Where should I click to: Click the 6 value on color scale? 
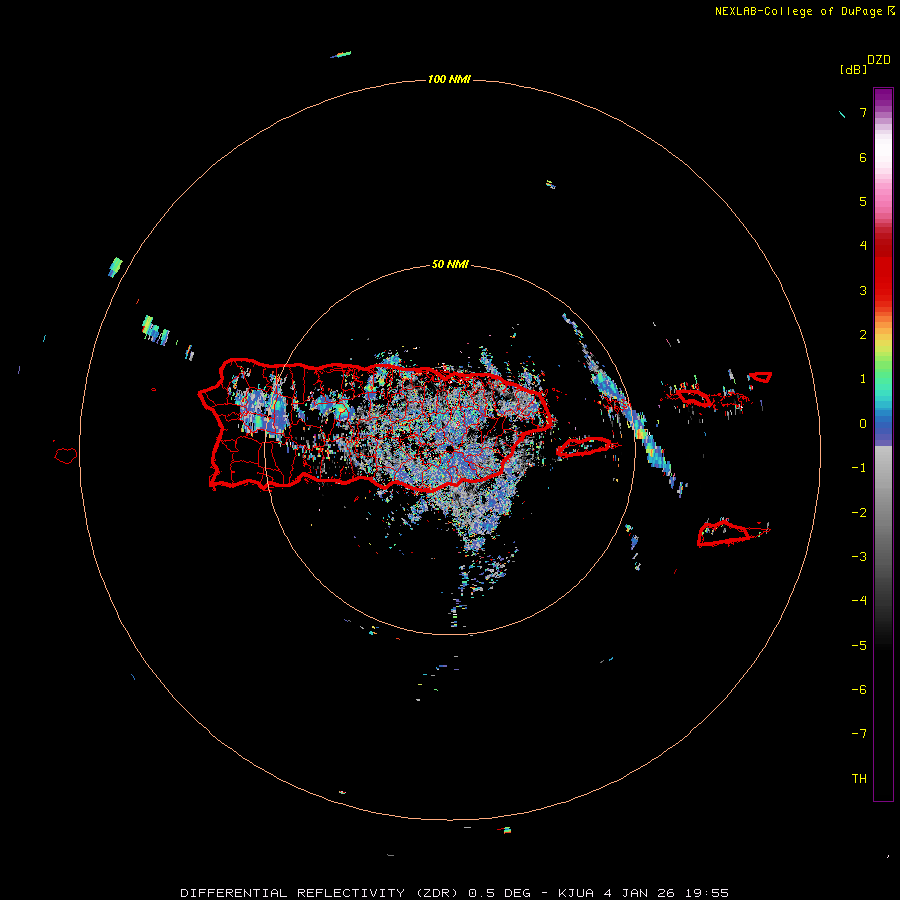[863, 157]
